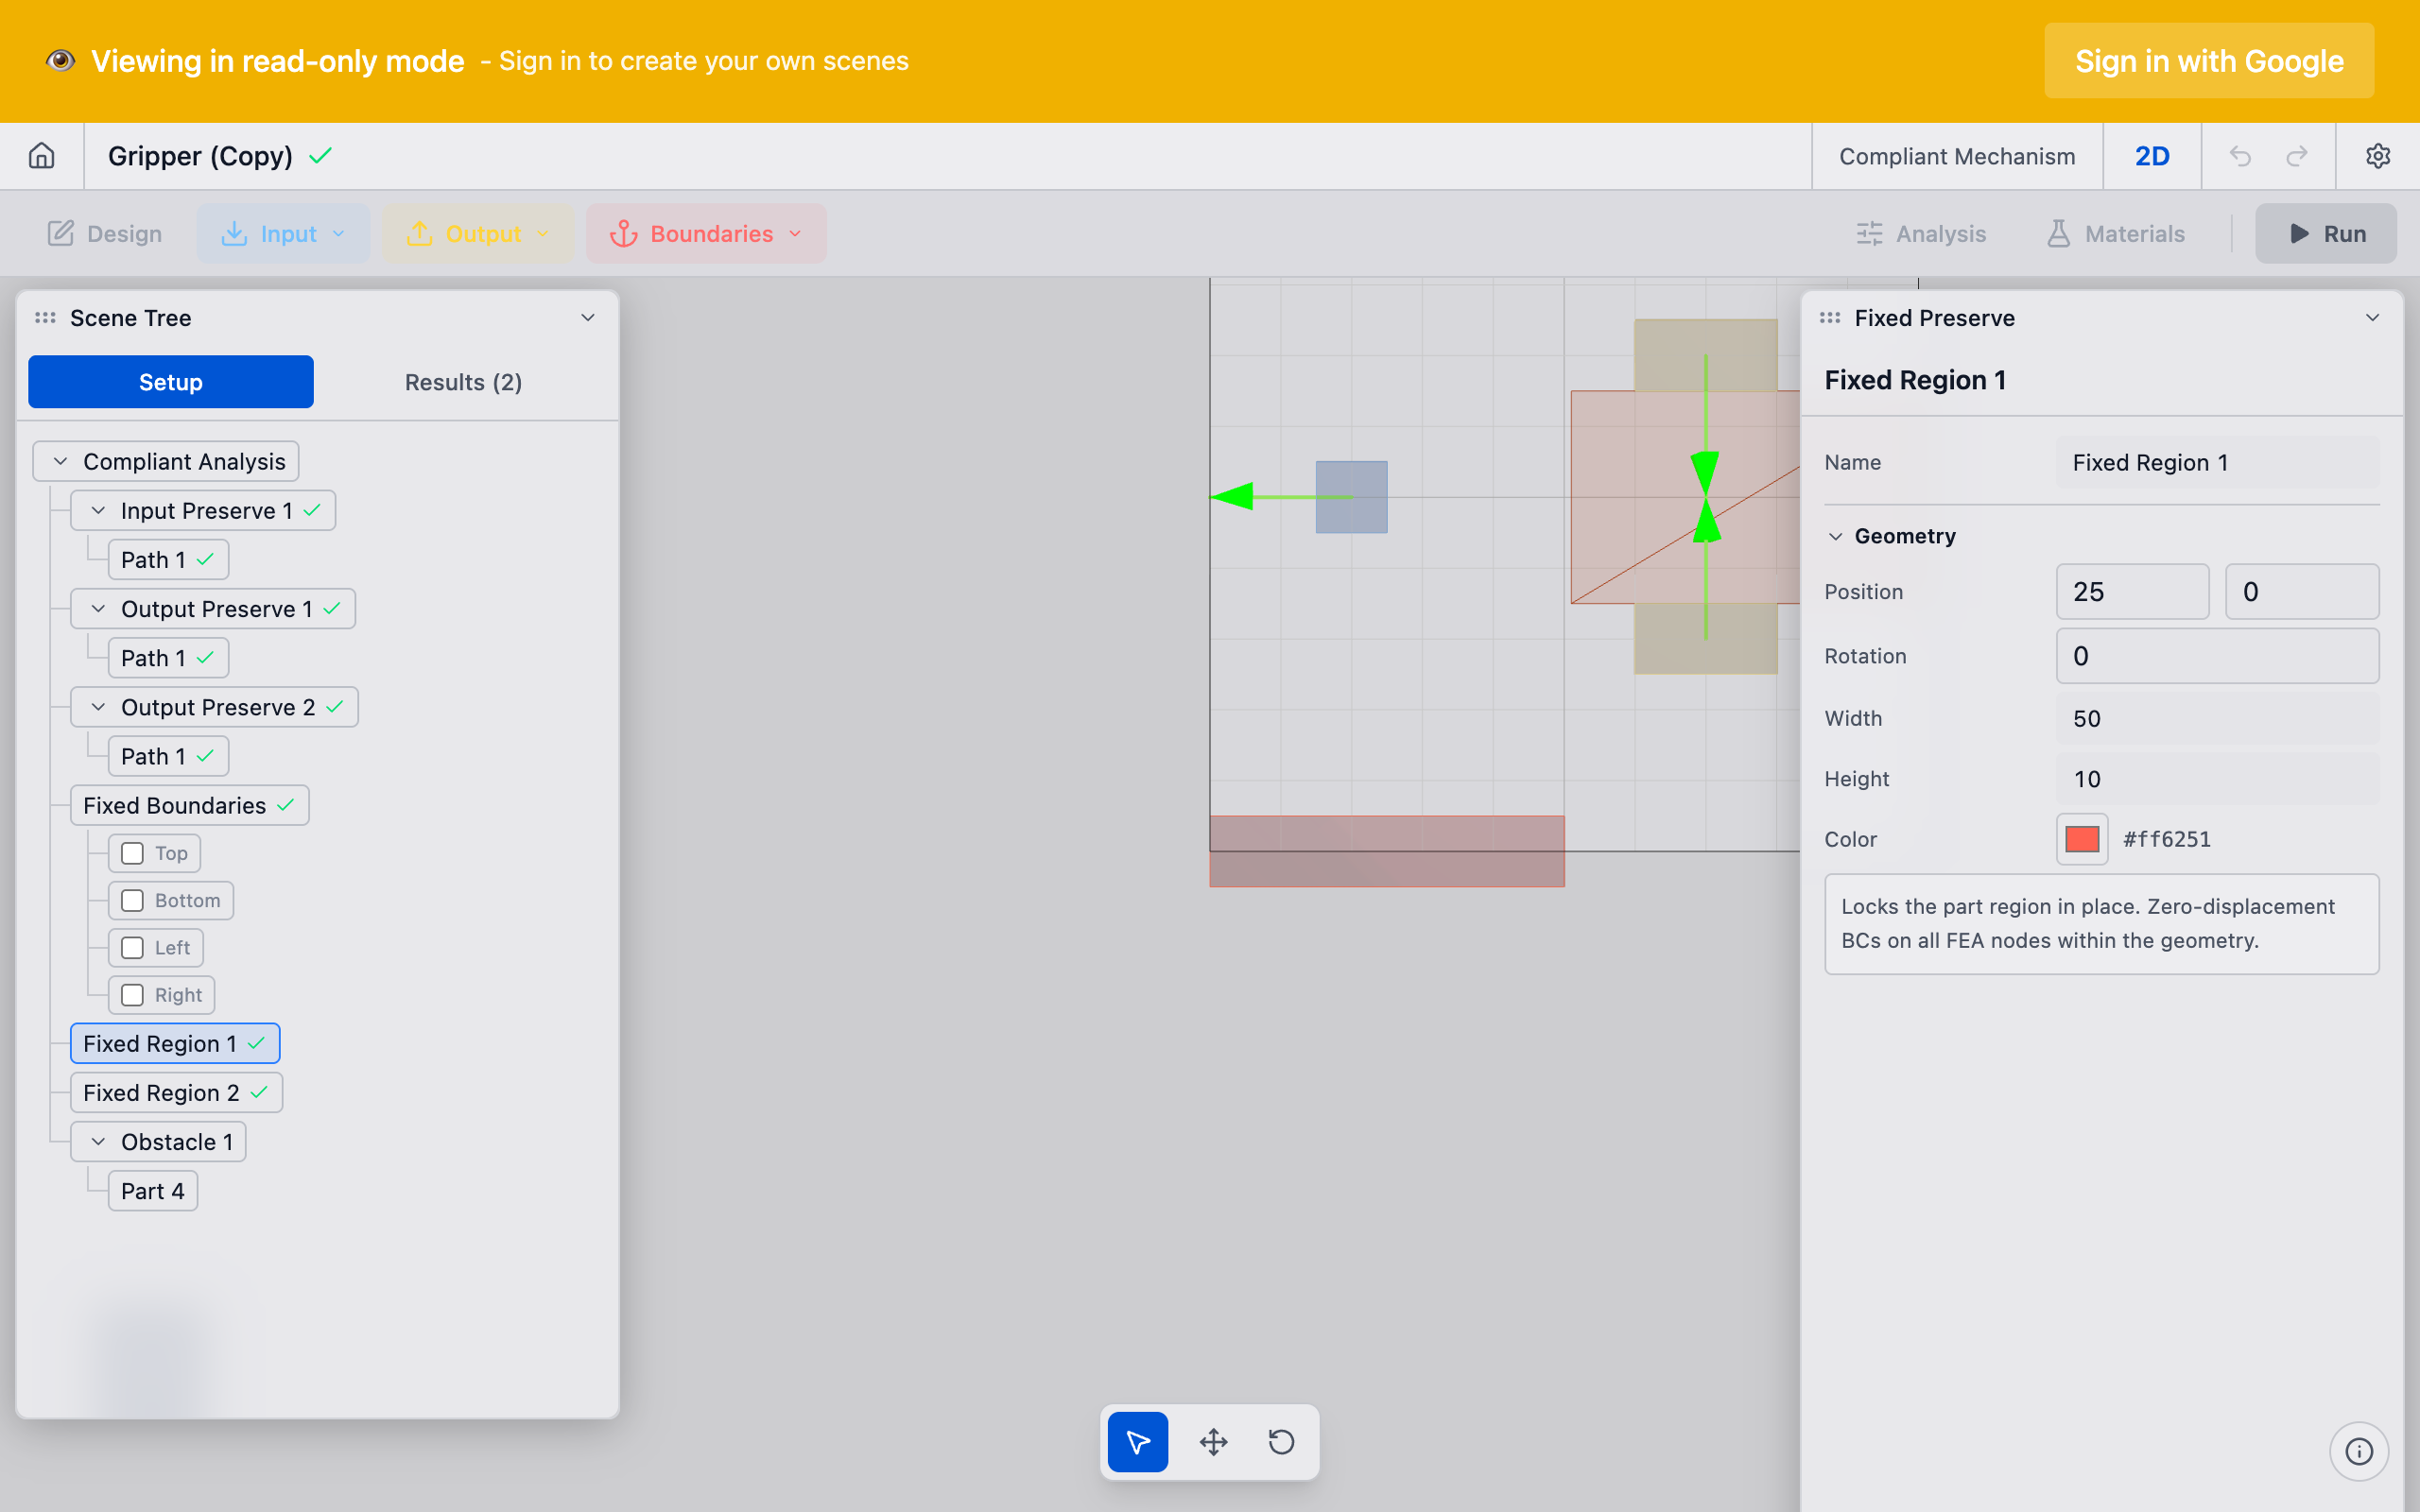Click the Width value 50
Image resolution: width=2420 pixels, height=1512 pixels.
[2217, 718]
